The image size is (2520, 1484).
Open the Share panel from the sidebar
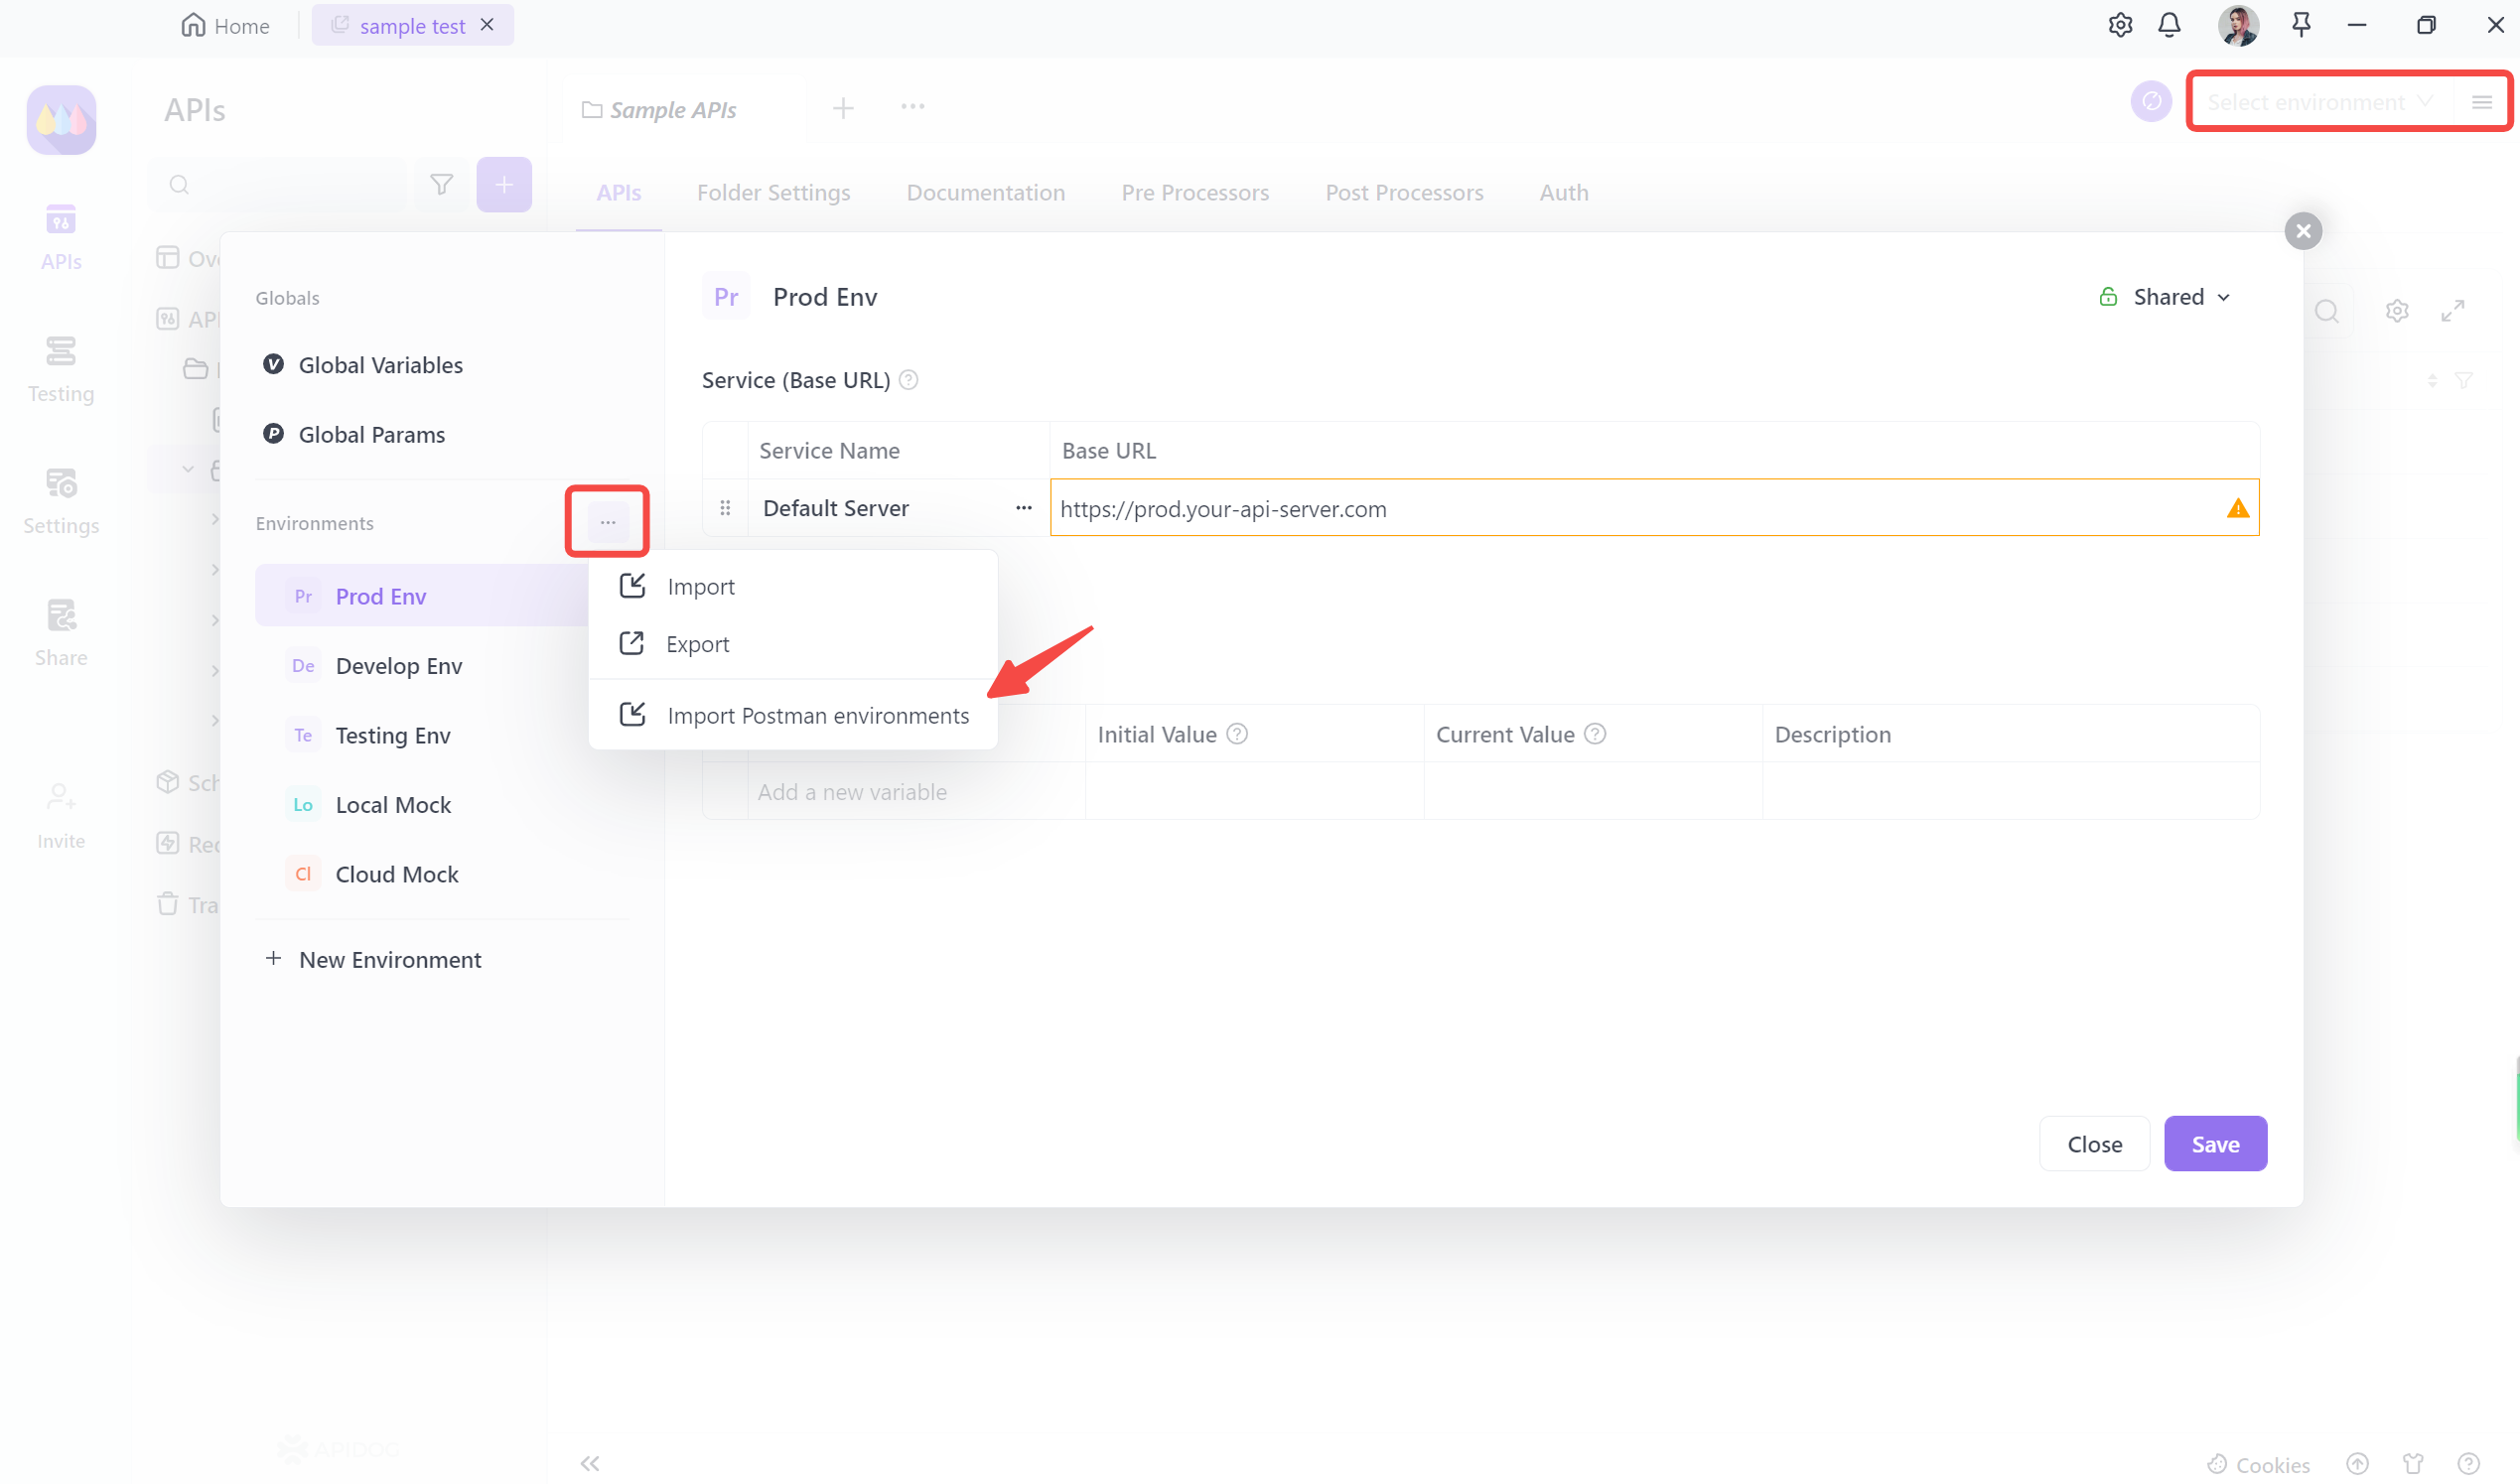tap(60, 630)
